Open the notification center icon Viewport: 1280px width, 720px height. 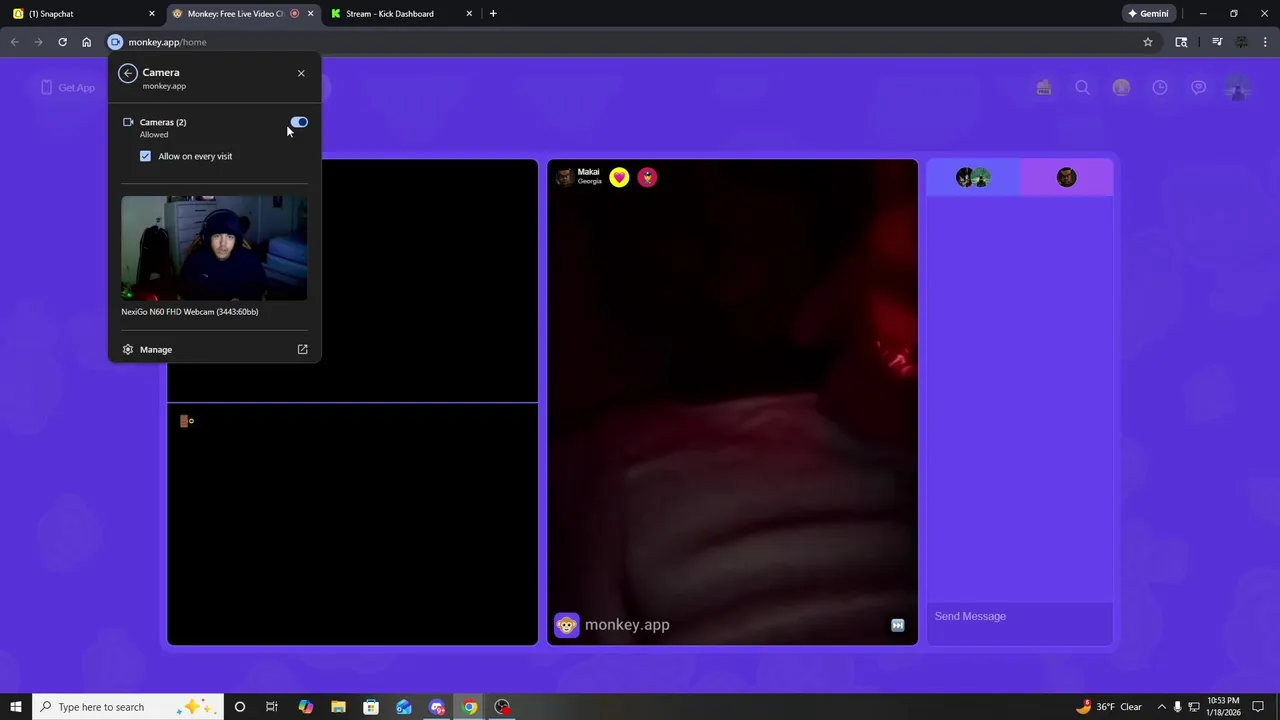click(x=1259, y=707)
